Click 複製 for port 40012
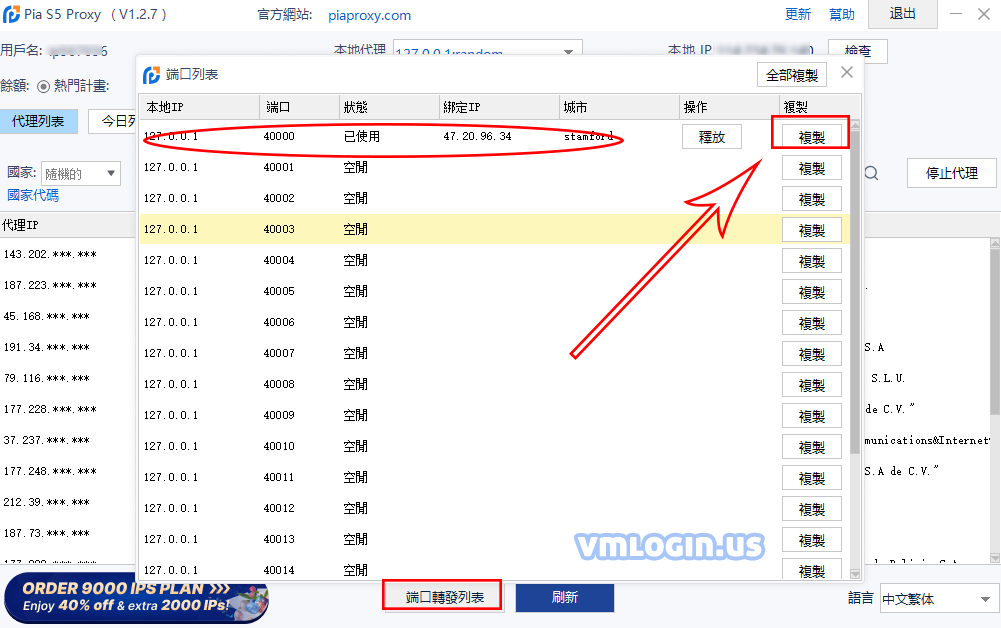1001x628 pixels. [x=811, y=509]
